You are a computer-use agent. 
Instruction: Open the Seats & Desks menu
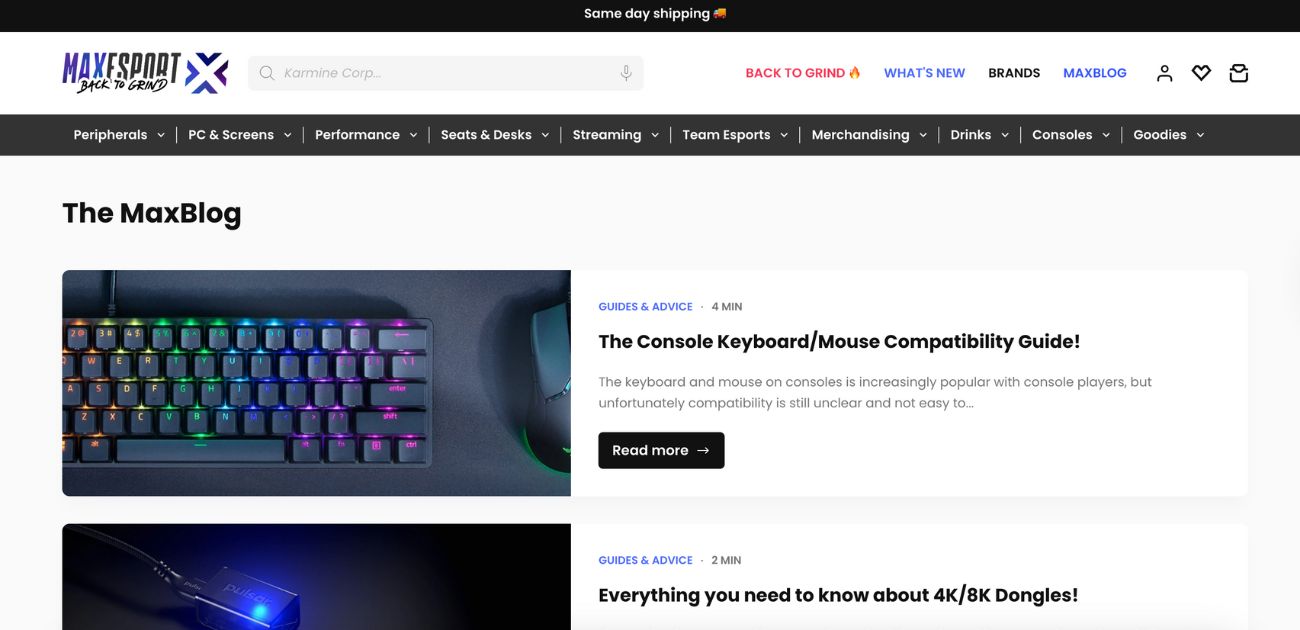pos(486,135)
